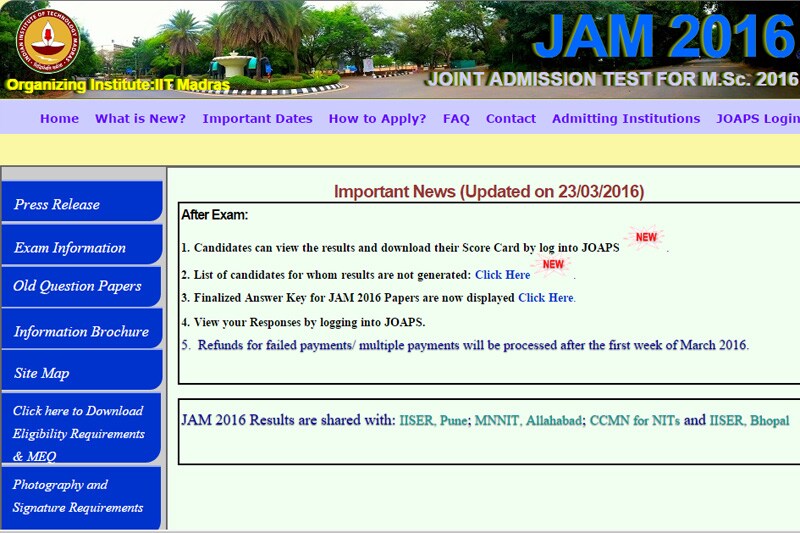
Task: Open What is New? page
Action: (140, 118)
